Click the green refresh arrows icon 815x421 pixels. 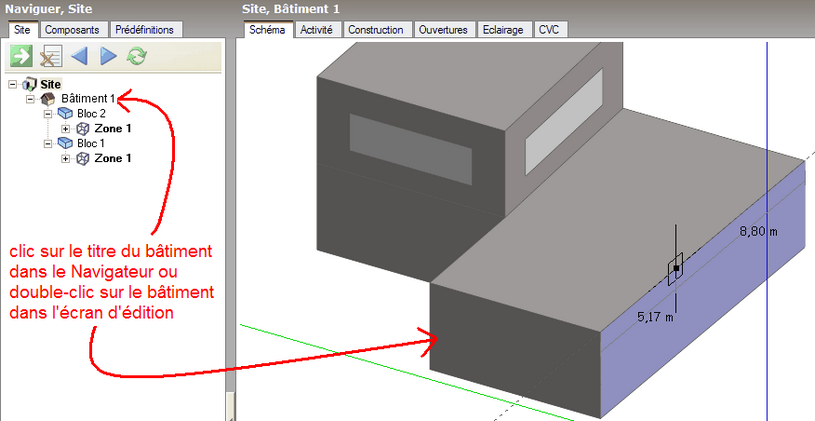tap(136, 56)
